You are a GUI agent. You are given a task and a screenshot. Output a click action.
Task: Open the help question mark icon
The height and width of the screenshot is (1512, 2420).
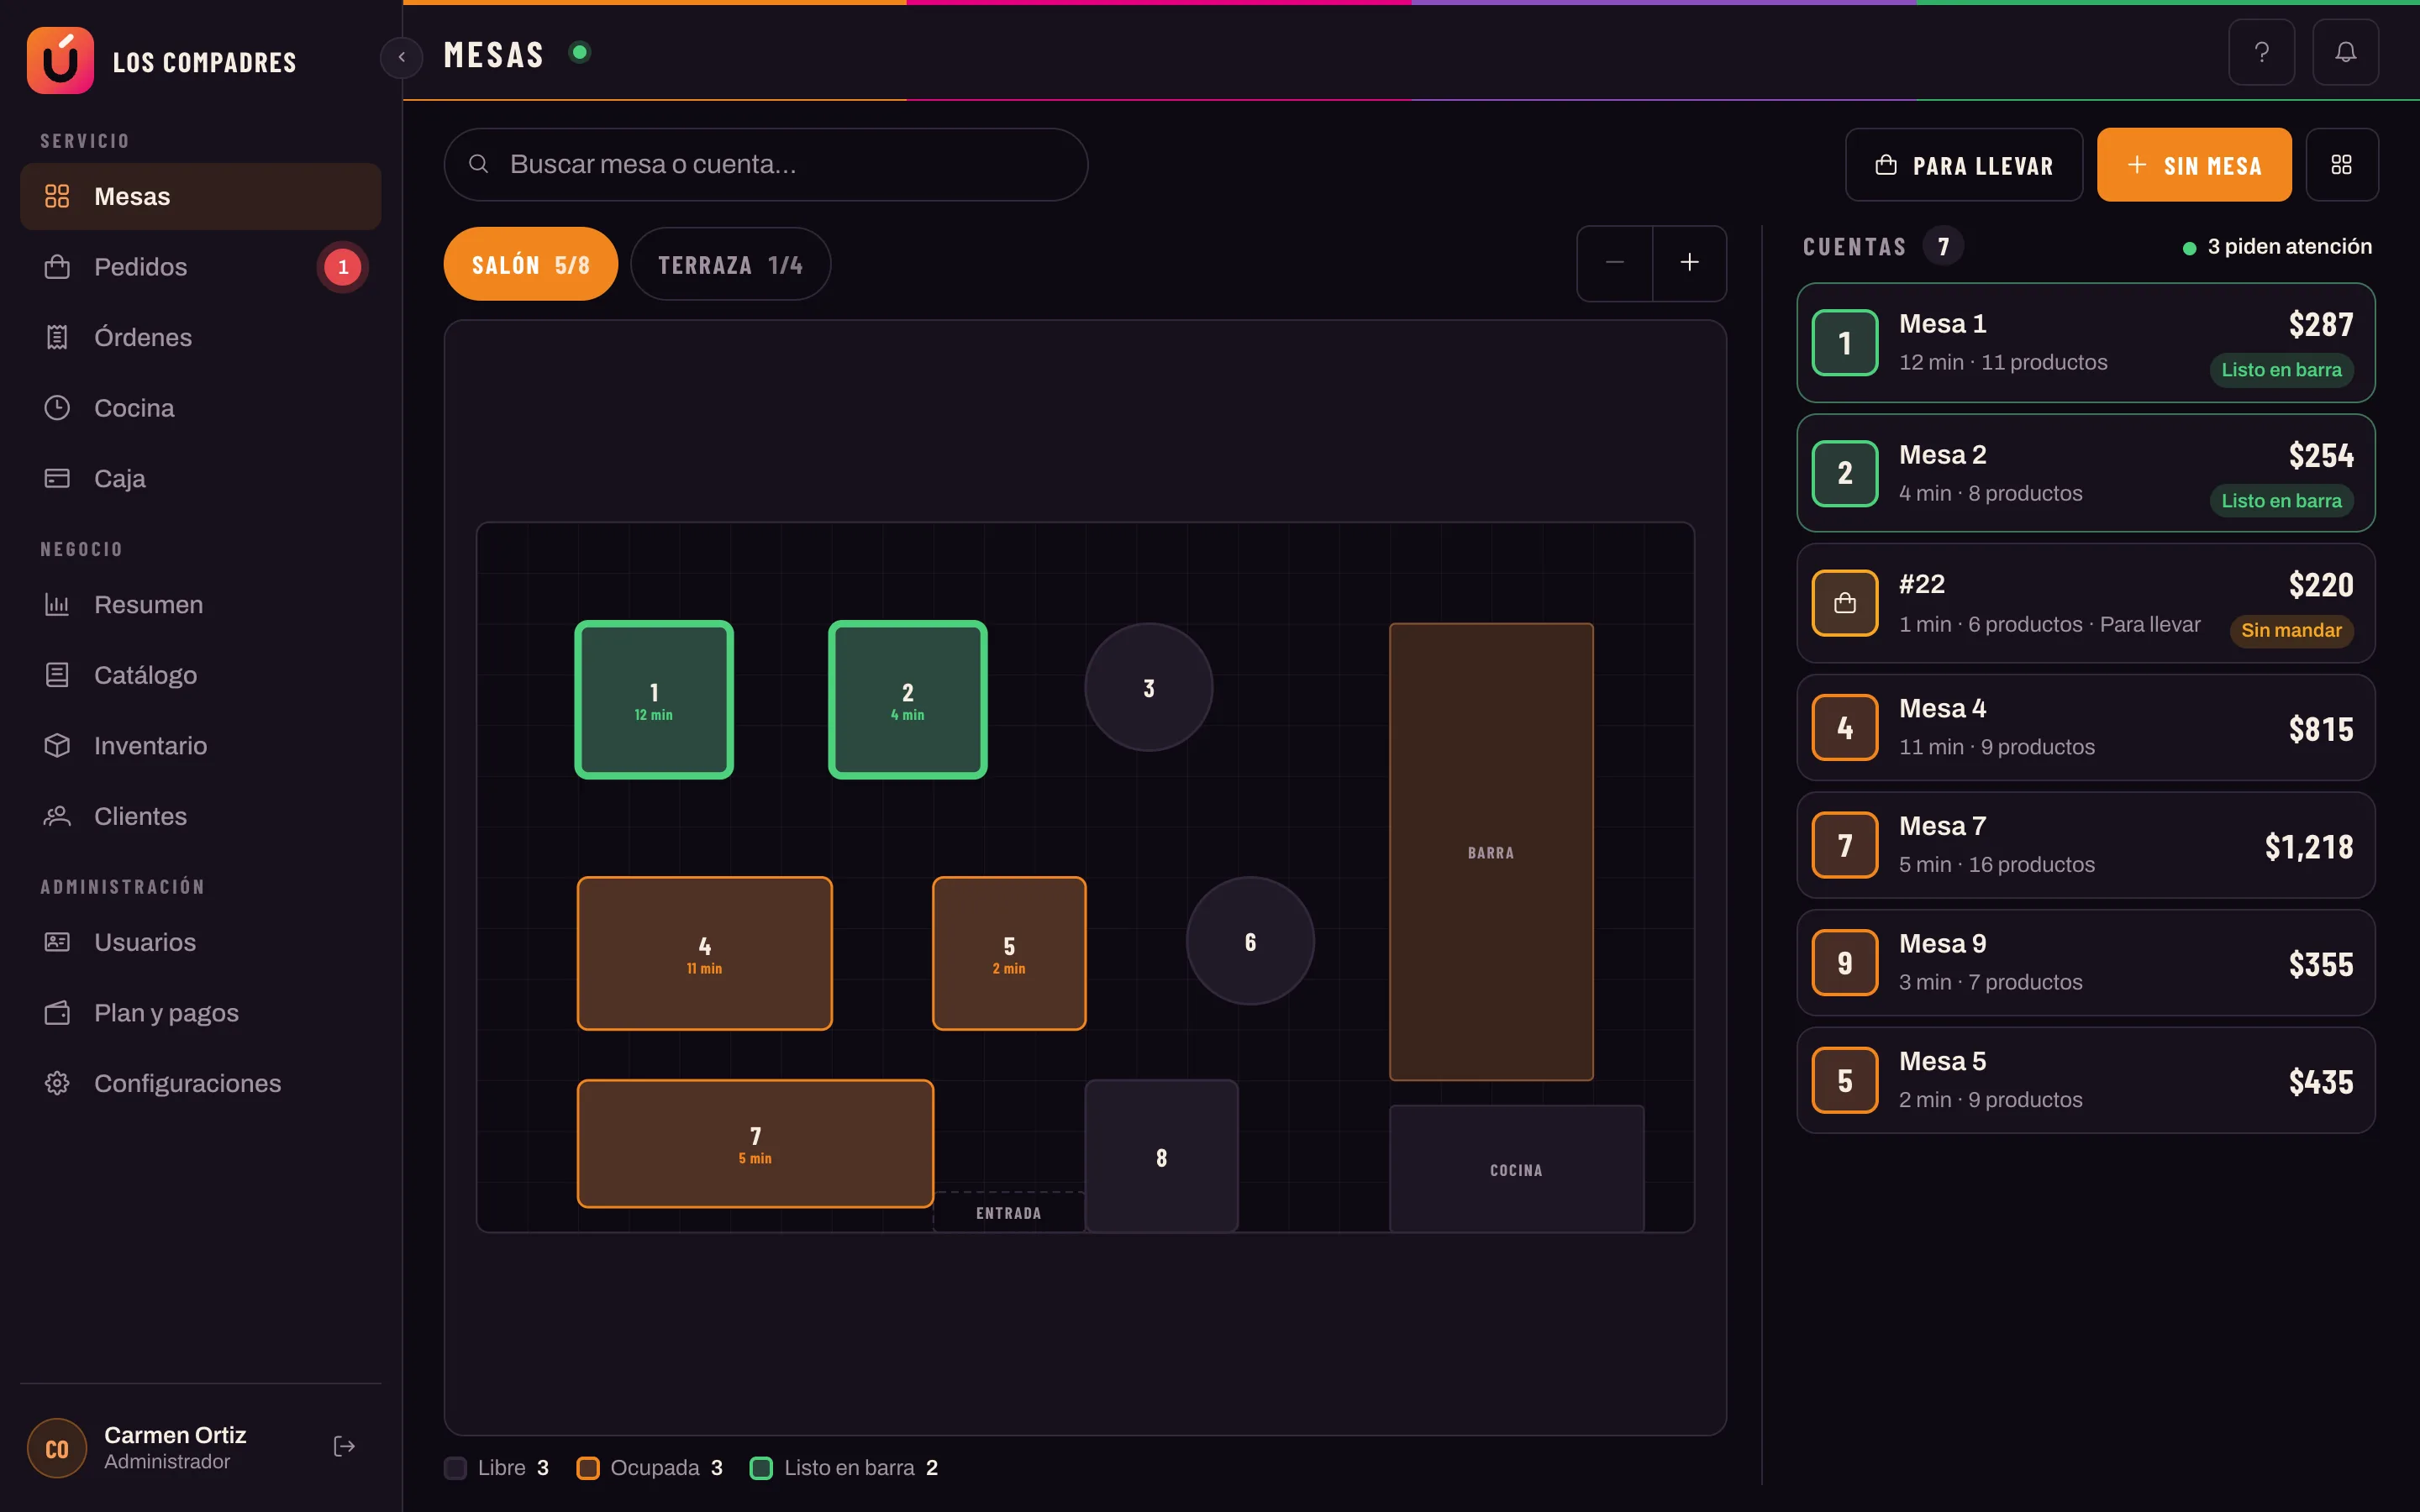[x=2261, y=52]
